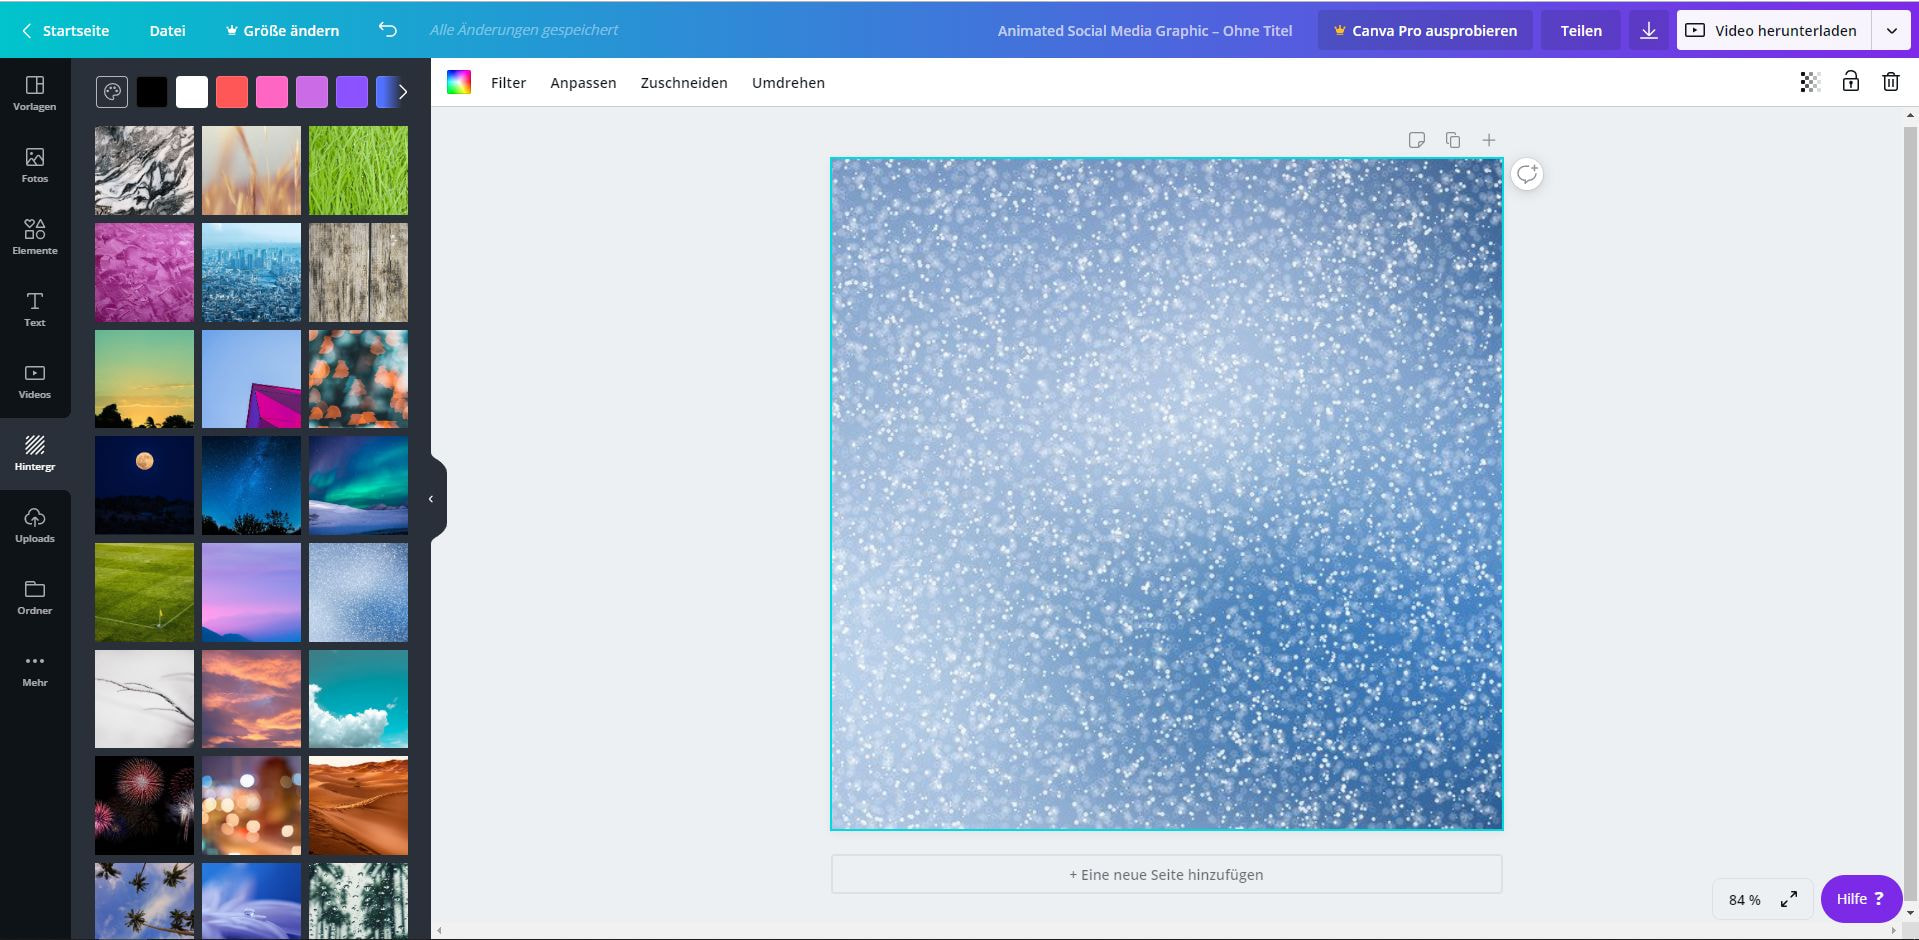This screenshot has height=940, width=1919.
Task: Collapse the side panel with arrow handle
Action: [x=432, y=498]
